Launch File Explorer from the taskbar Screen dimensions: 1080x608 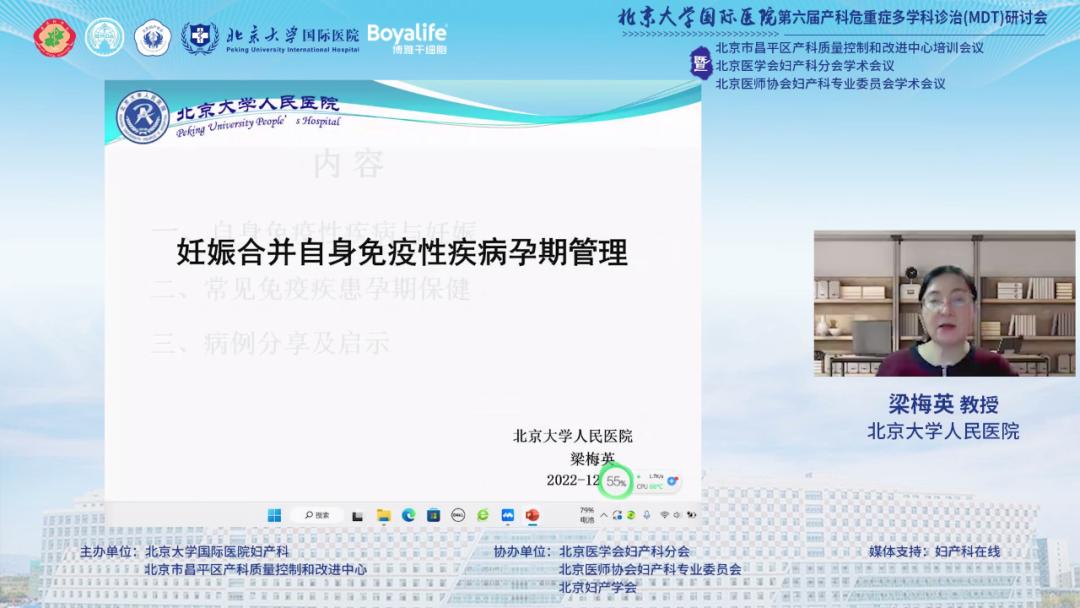(383, 514)
